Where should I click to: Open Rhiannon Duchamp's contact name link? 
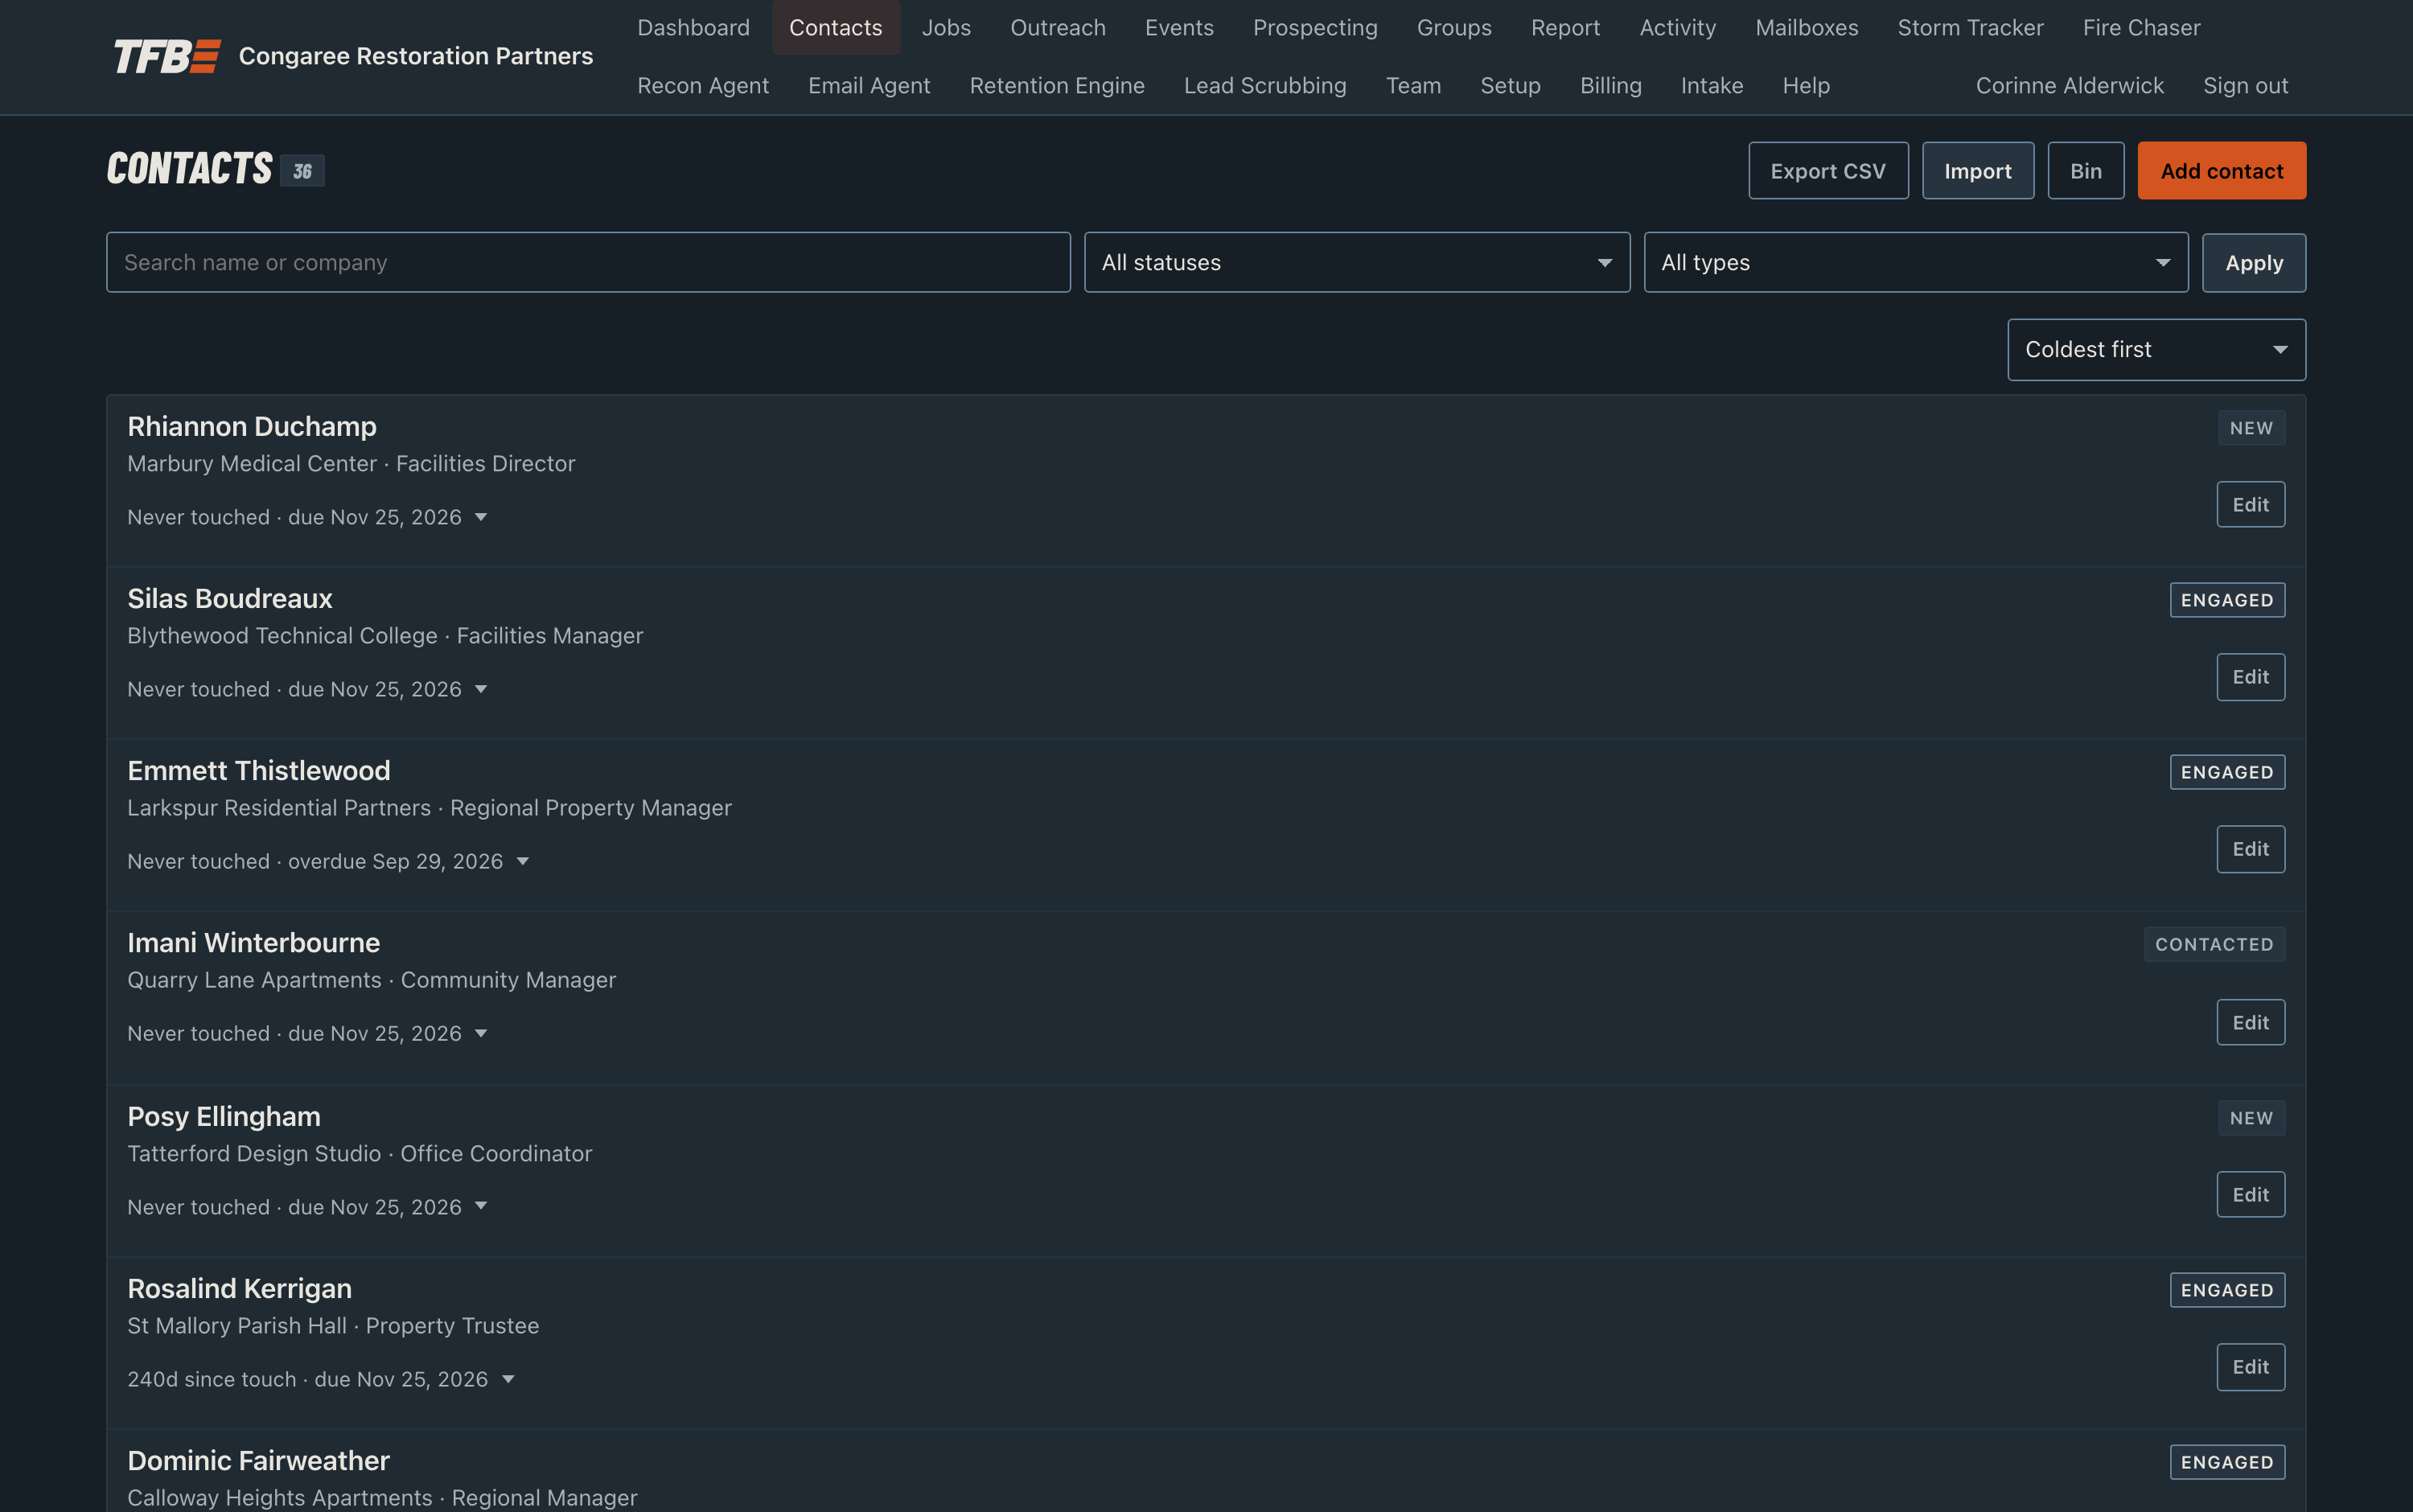pos(252,427)
